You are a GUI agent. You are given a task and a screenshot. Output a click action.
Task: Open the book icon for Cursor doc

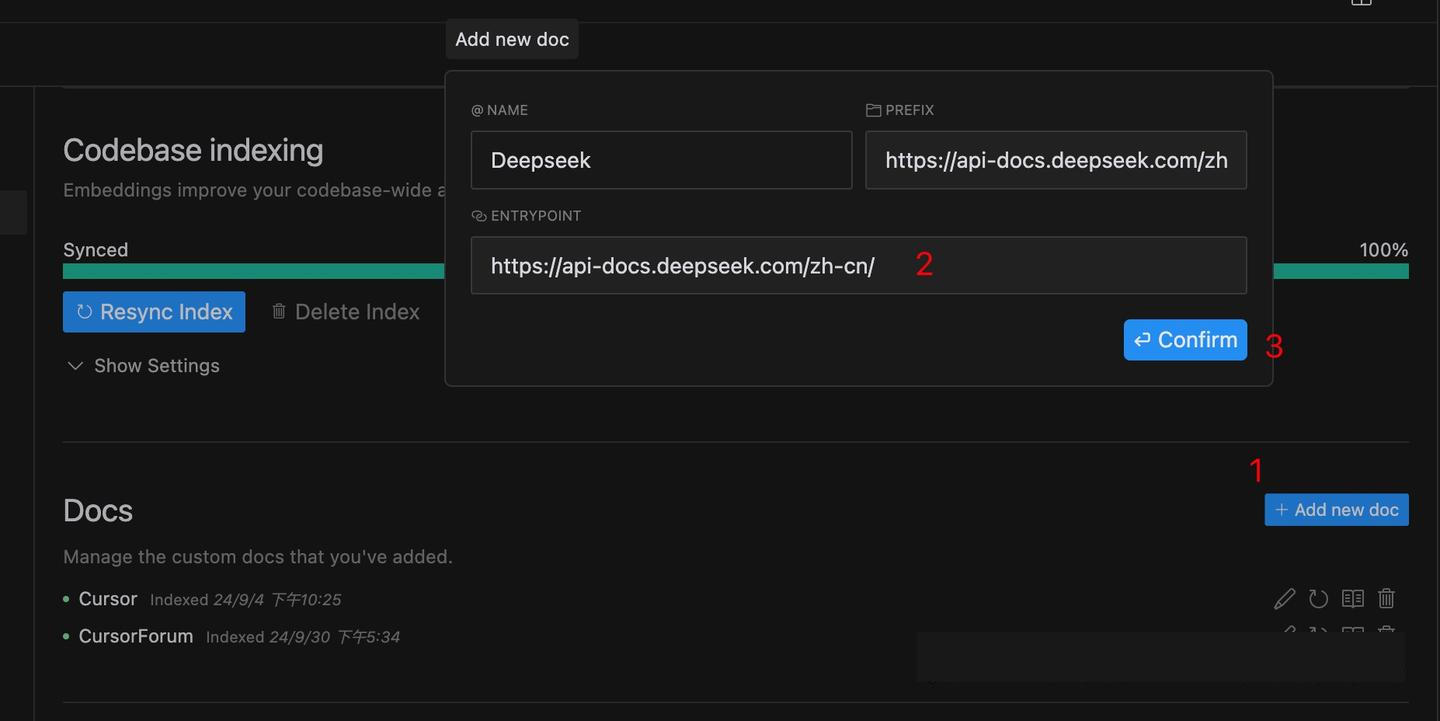(x=1352, y=599)
